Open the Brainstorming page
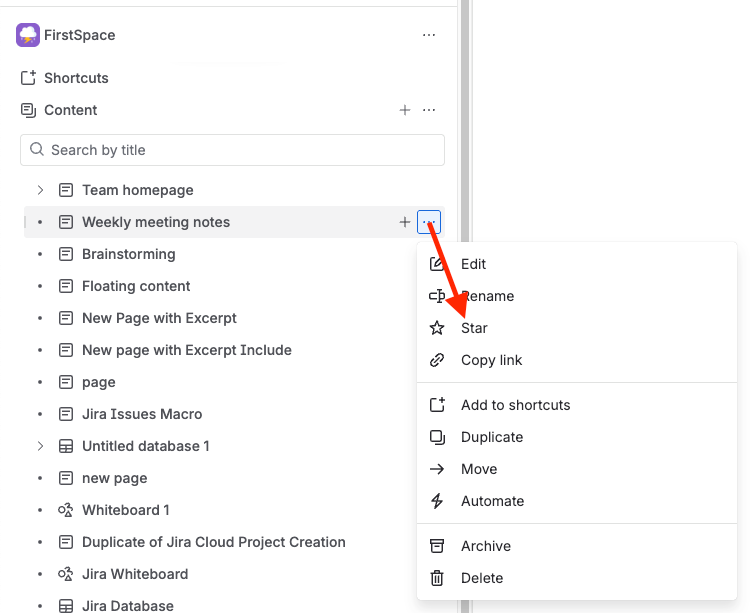The width and height of the screenshot is (756, 613). 129,254
